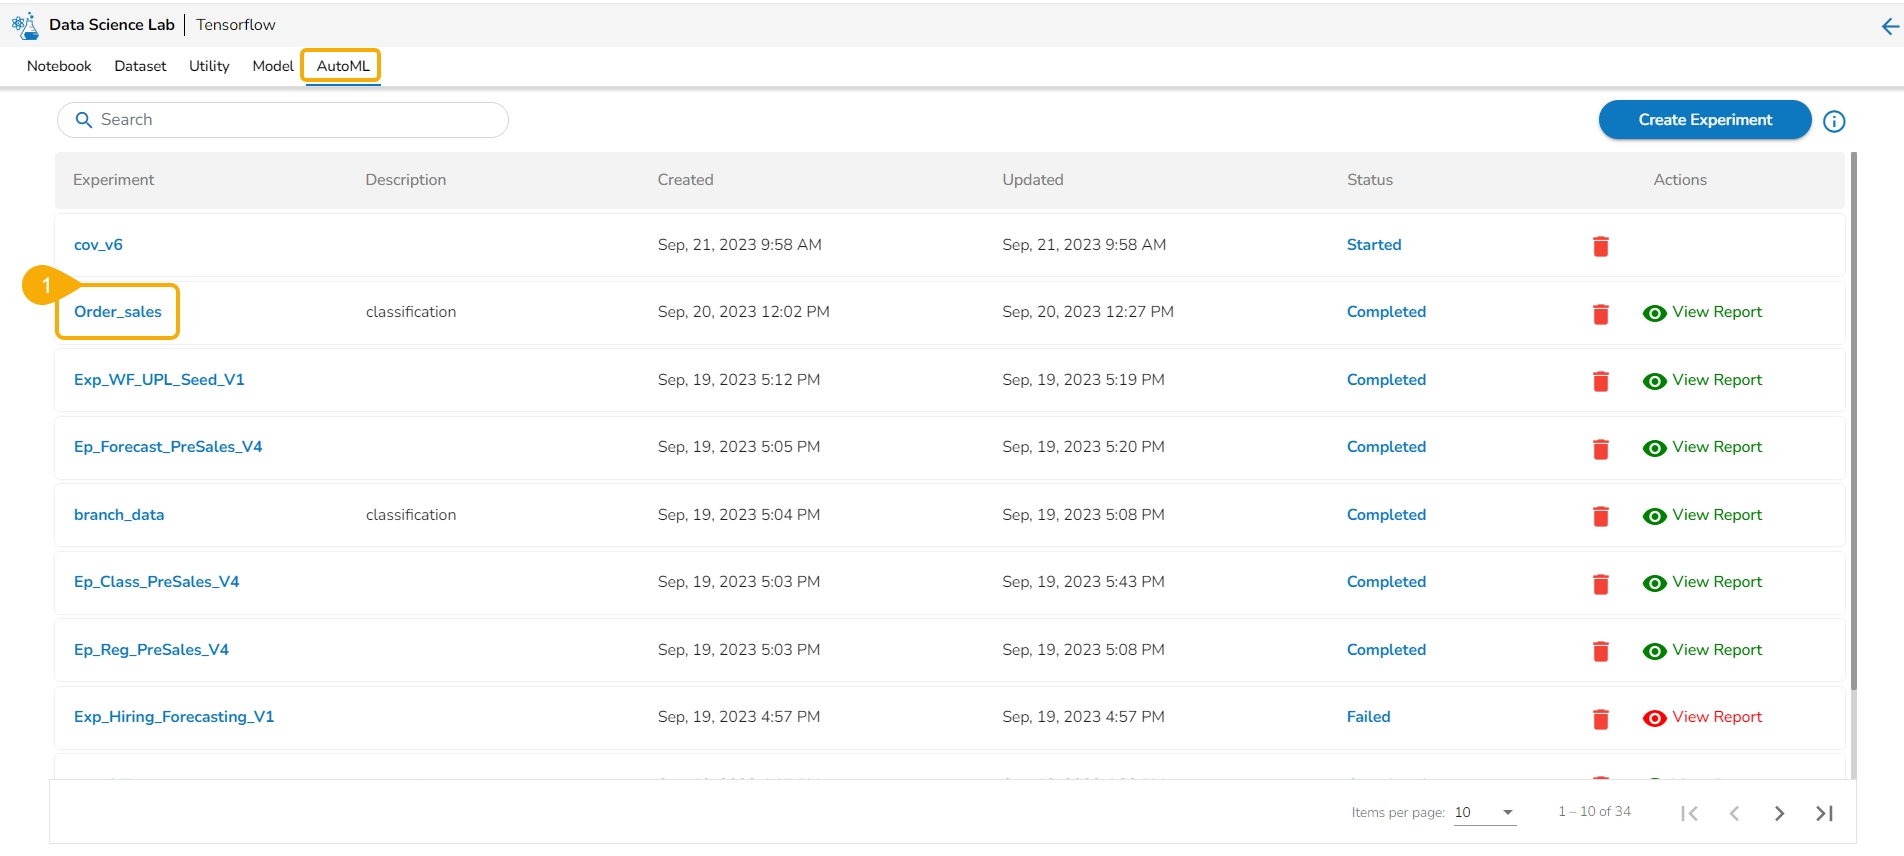Click the Created column header
This screenshot has width=1904, height=856.
[685, 180]
